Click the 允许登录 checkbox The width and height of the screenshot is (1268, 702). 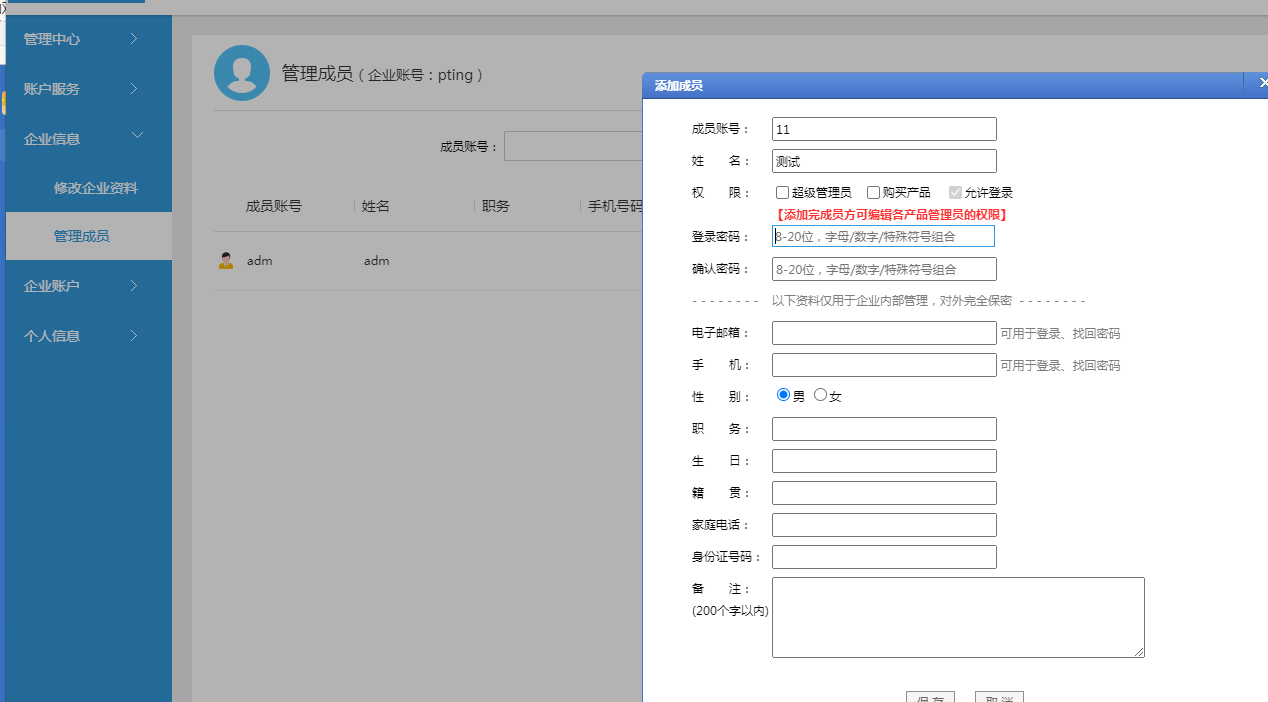click(x=956, y=193)
